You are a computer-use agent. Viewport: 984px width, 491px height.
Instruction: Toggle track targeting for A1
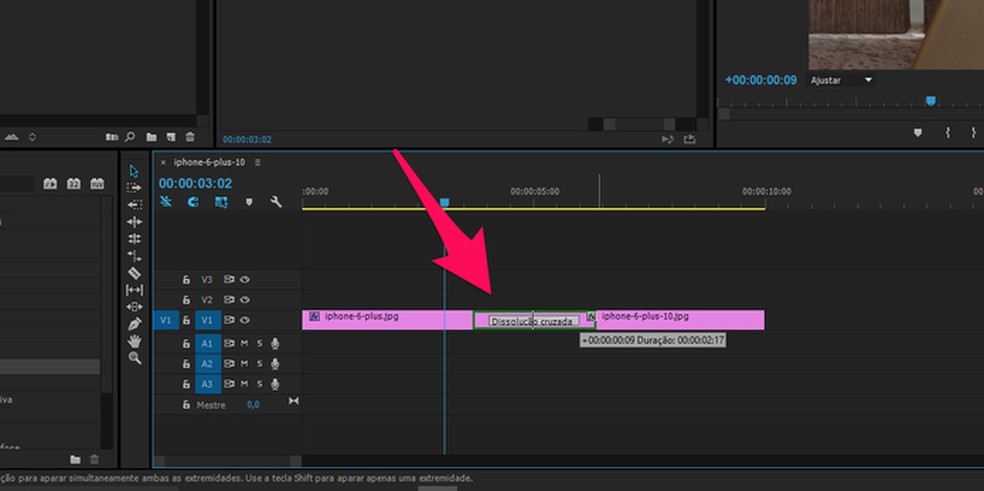[x=207, y=343]
